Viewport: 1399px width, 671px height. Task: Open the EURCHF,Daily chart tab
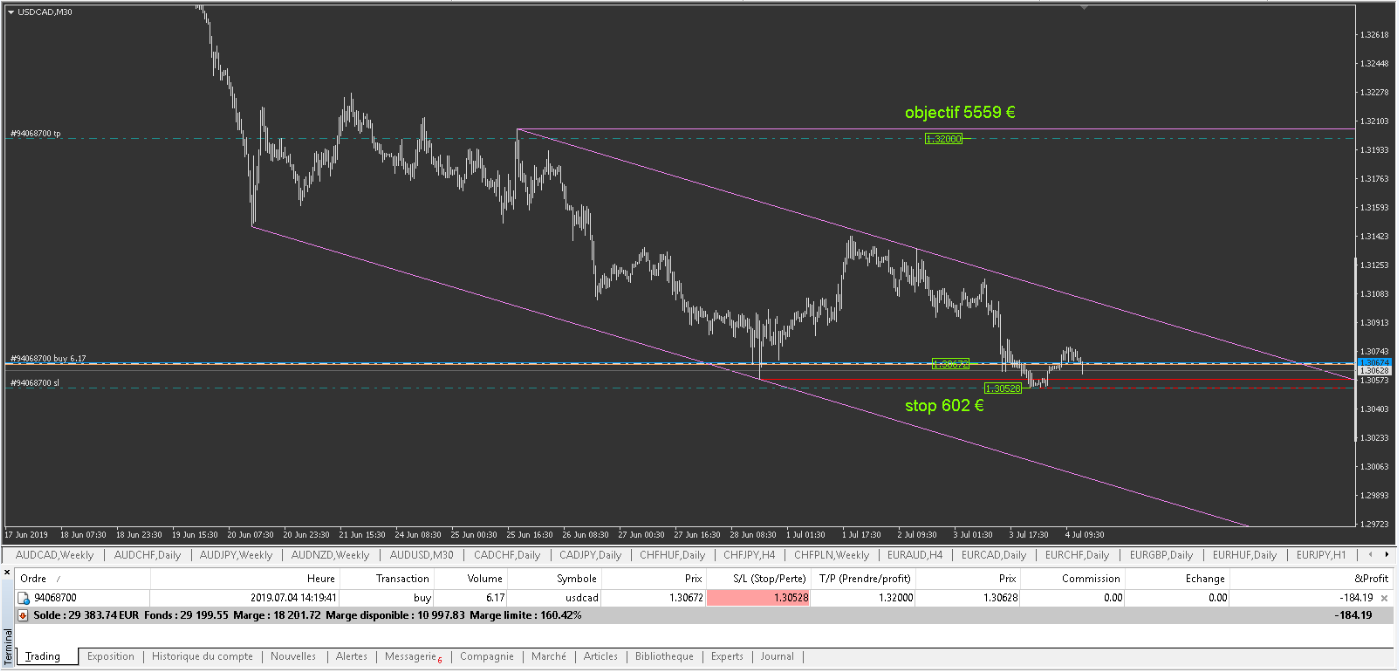click(1076, 554)
